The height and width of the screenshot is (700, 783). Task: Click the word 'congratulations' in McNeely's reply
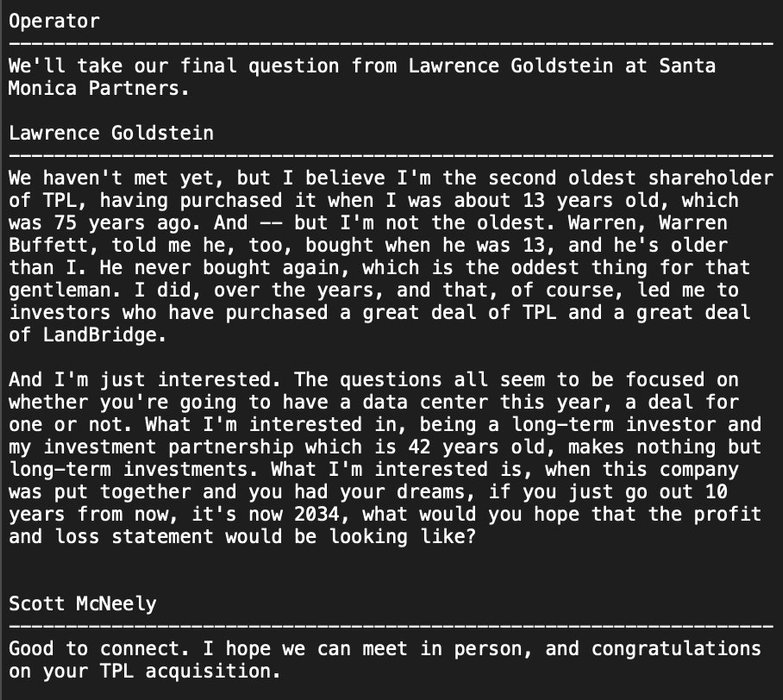click(x=676, y=649)
